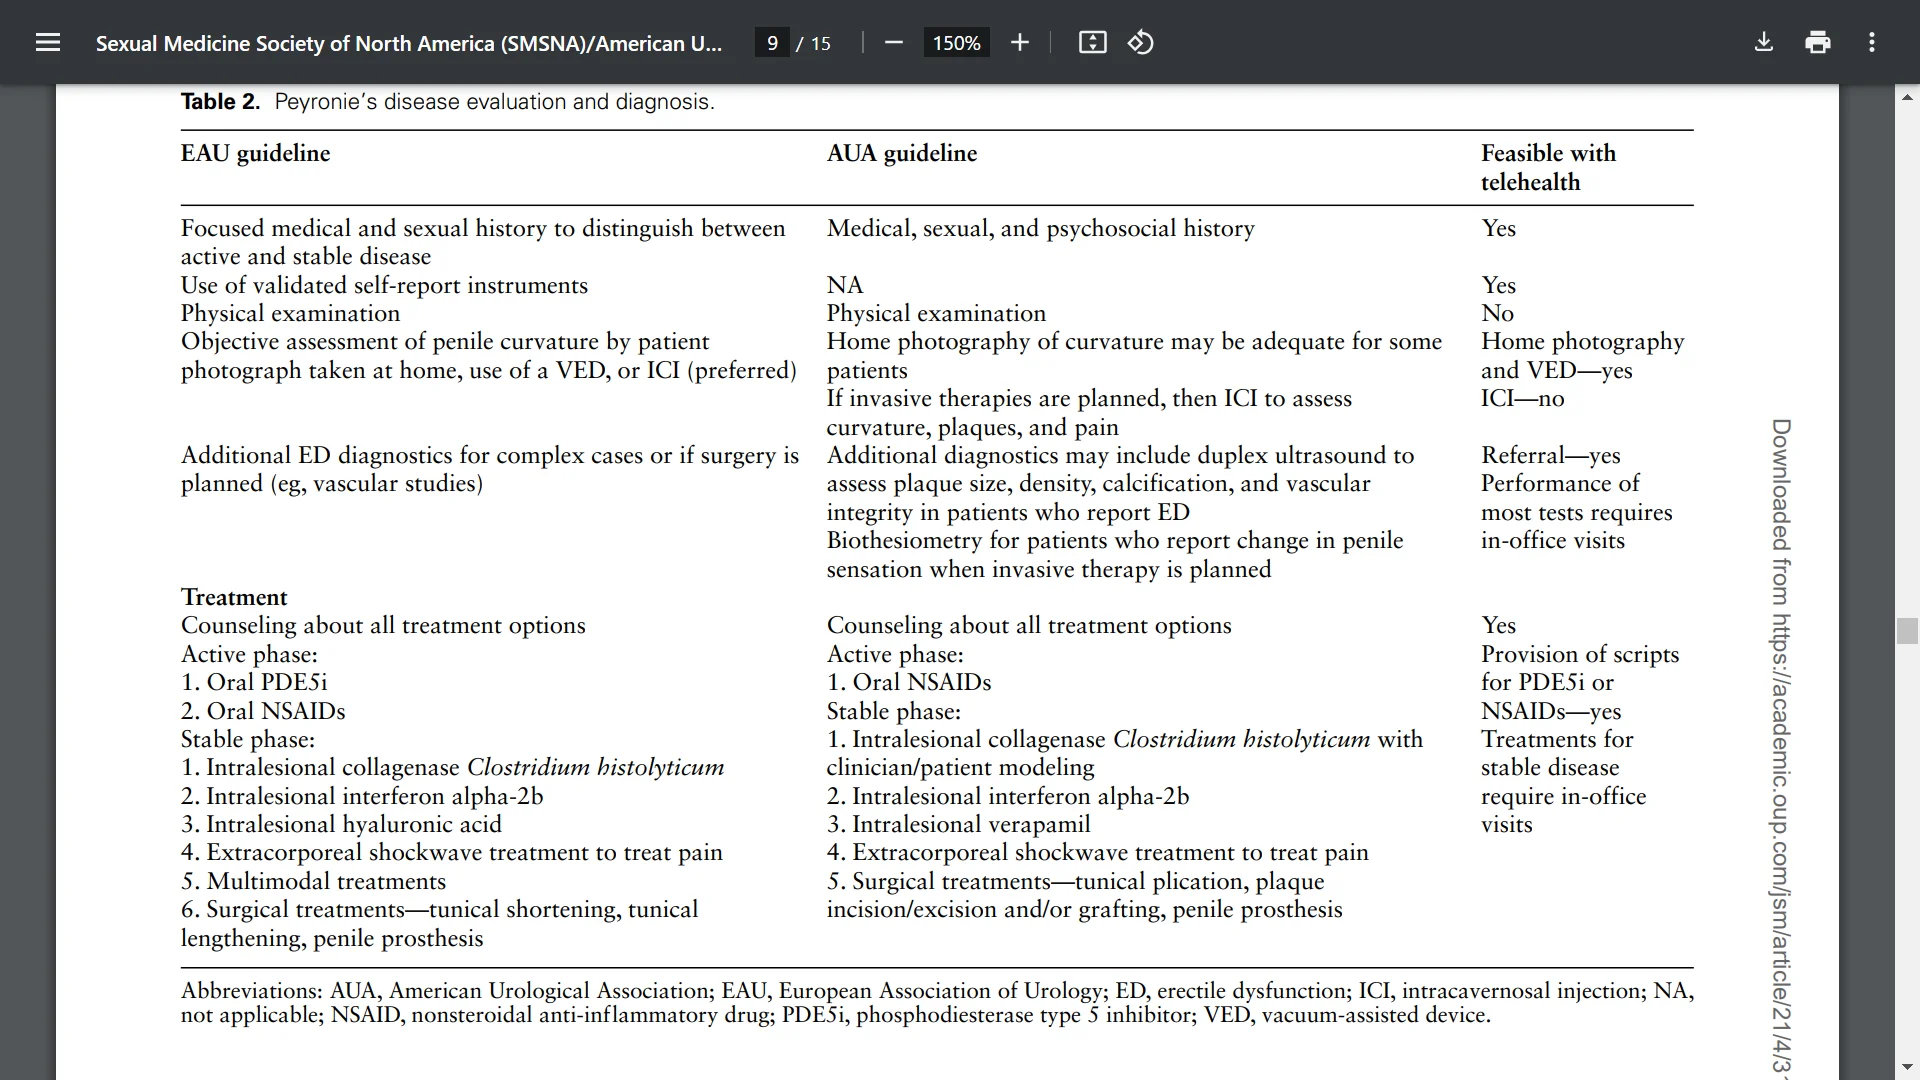Print the document icon
This screenshot has width=1920, height=1080.
pos(1818,43)
